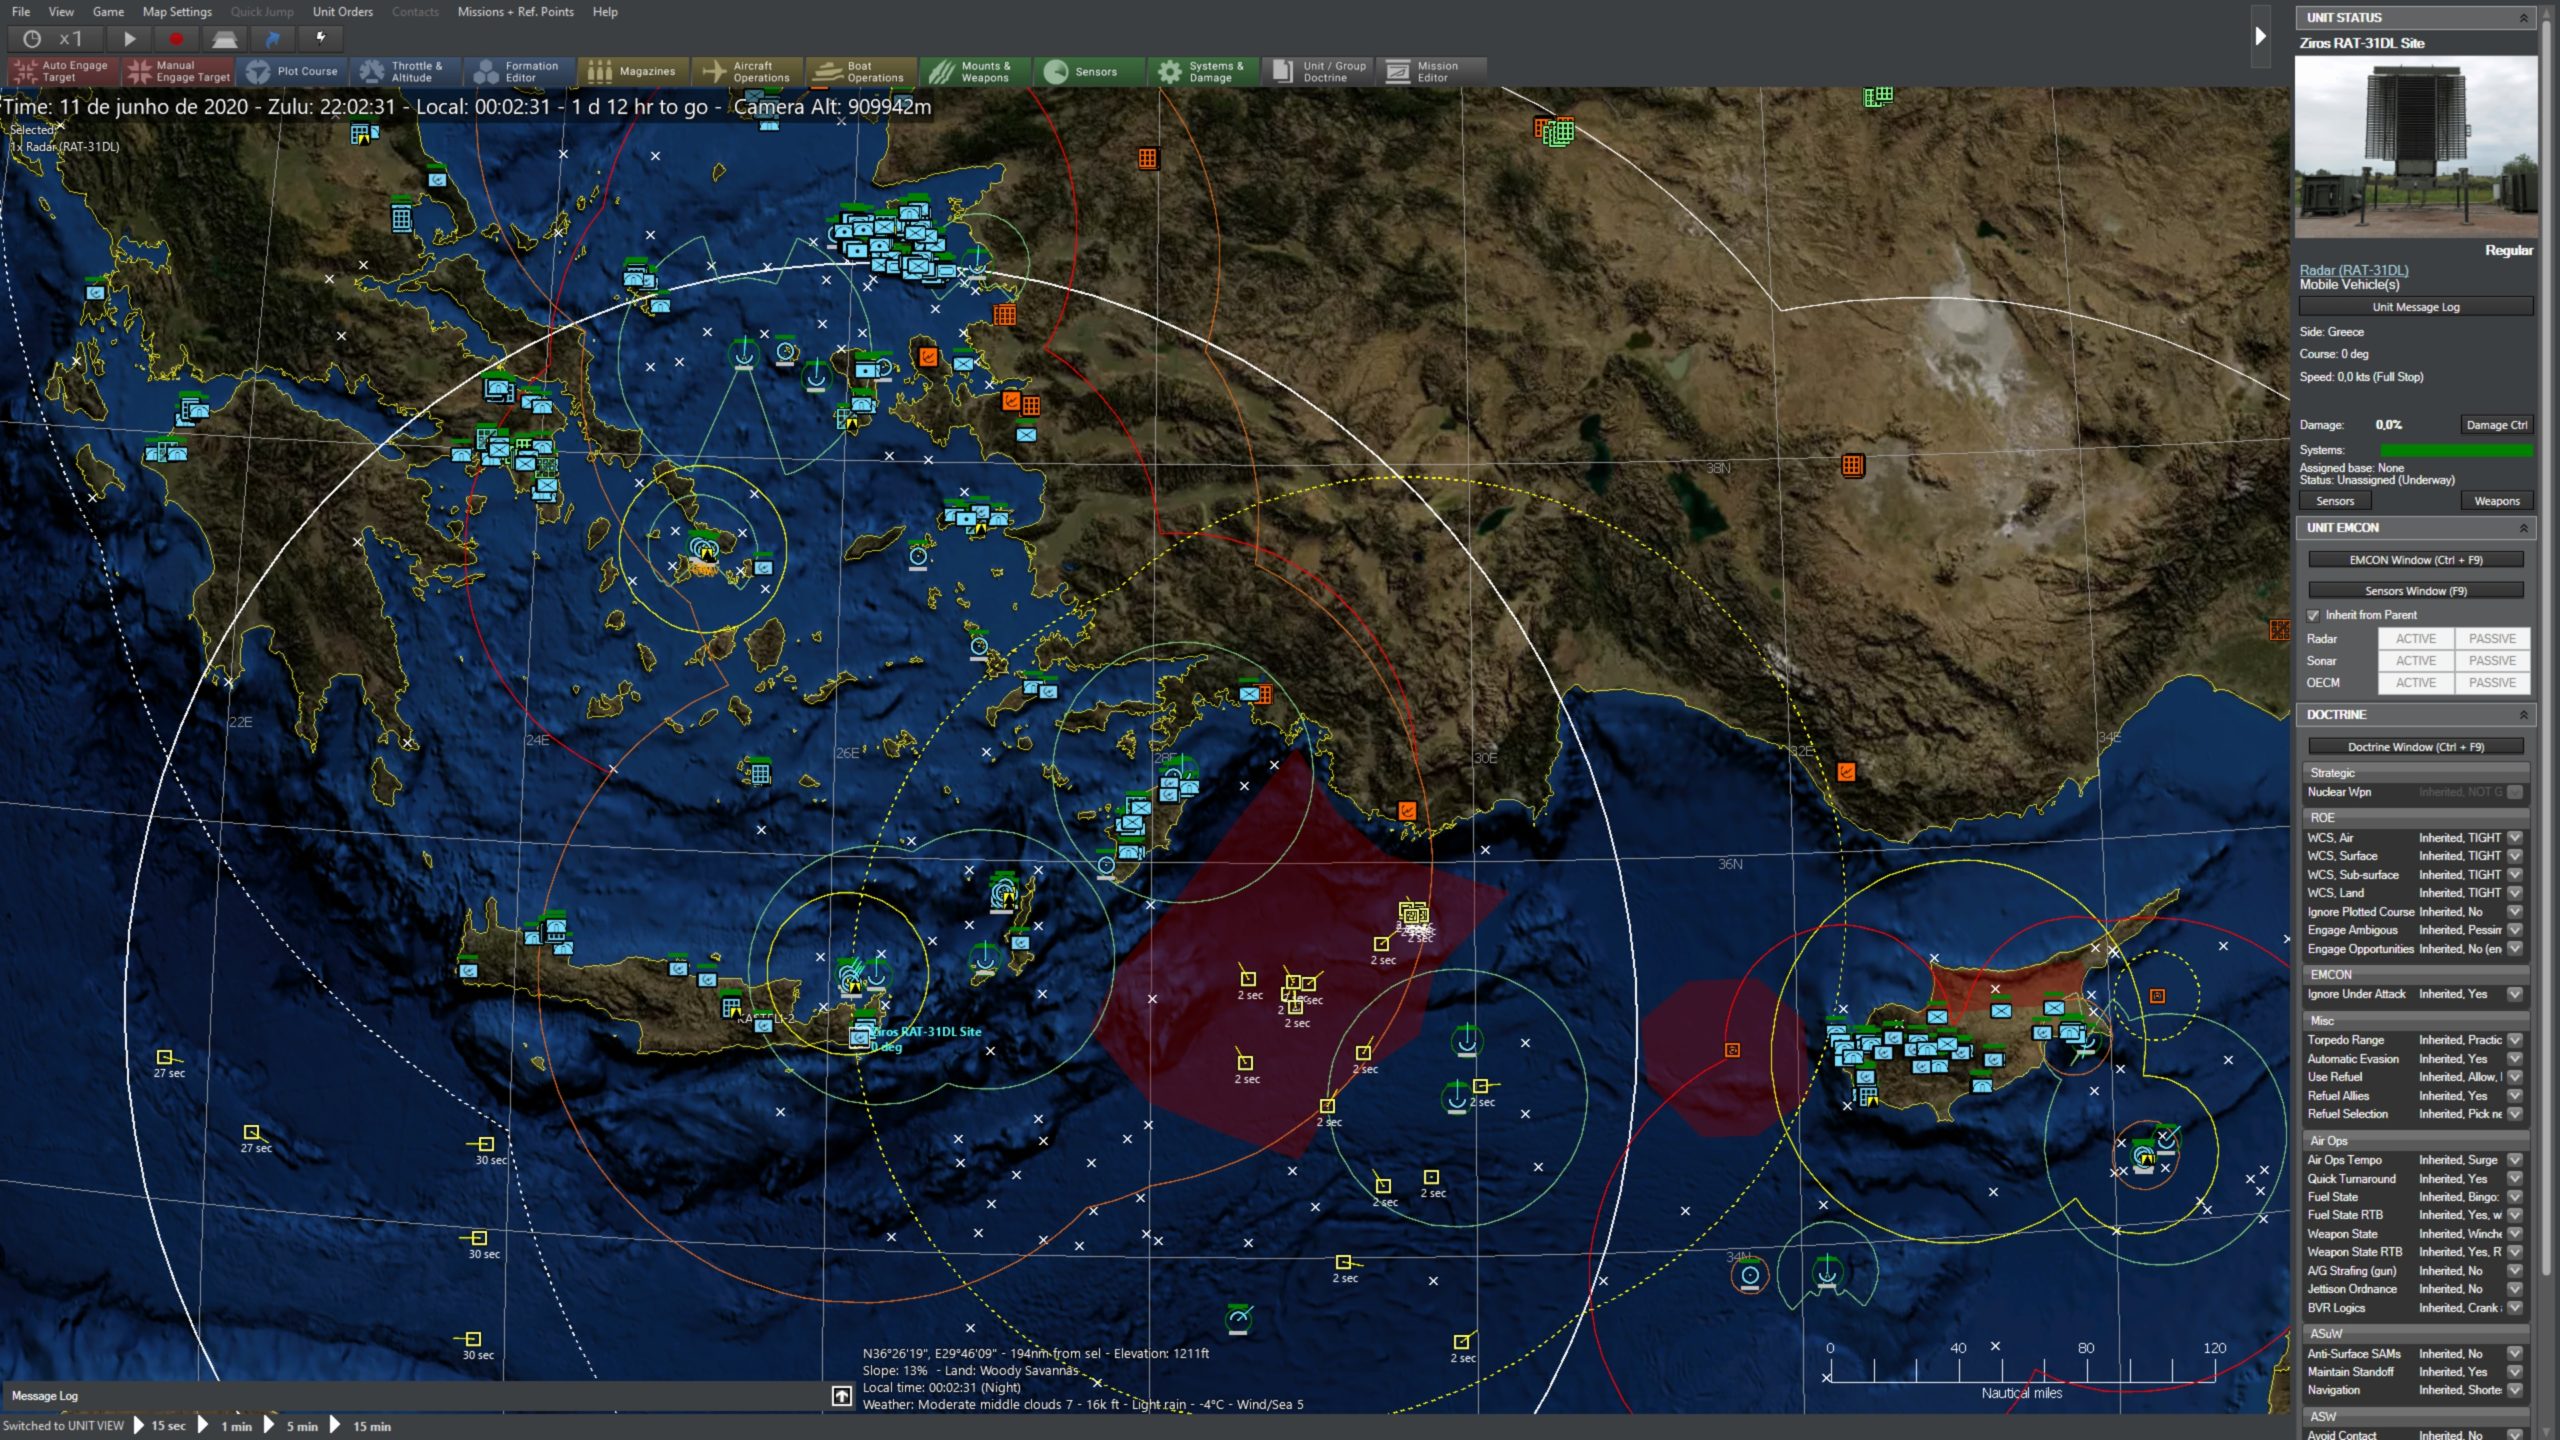Open the Sensors toolbar button

[1090, 71]
